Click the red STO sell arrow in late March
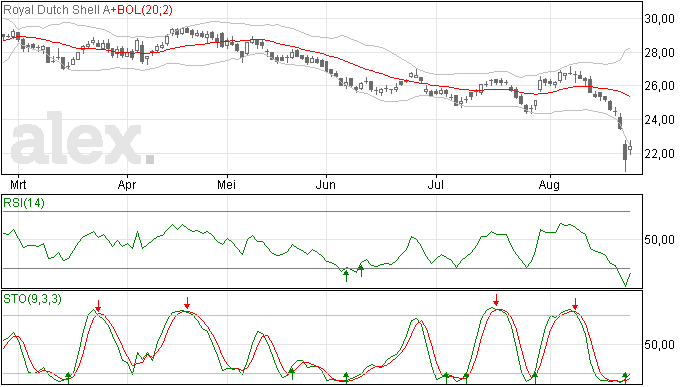This screenshot has height=387, width=690. tap(98, 306)
